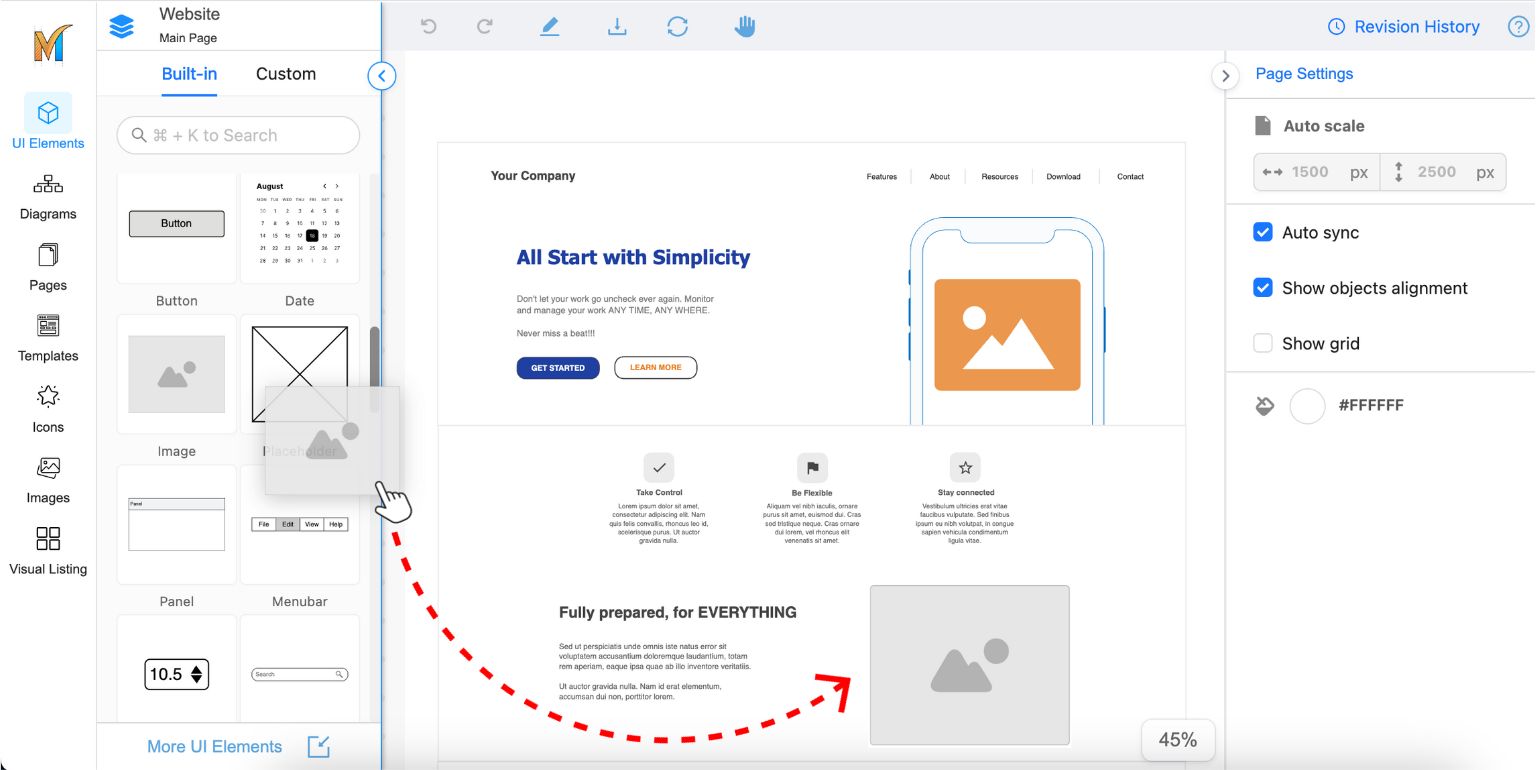Screen dimensions: 1536x770
Task: Enable the Show grid checkbox
Action: (x=1263, y=343)
